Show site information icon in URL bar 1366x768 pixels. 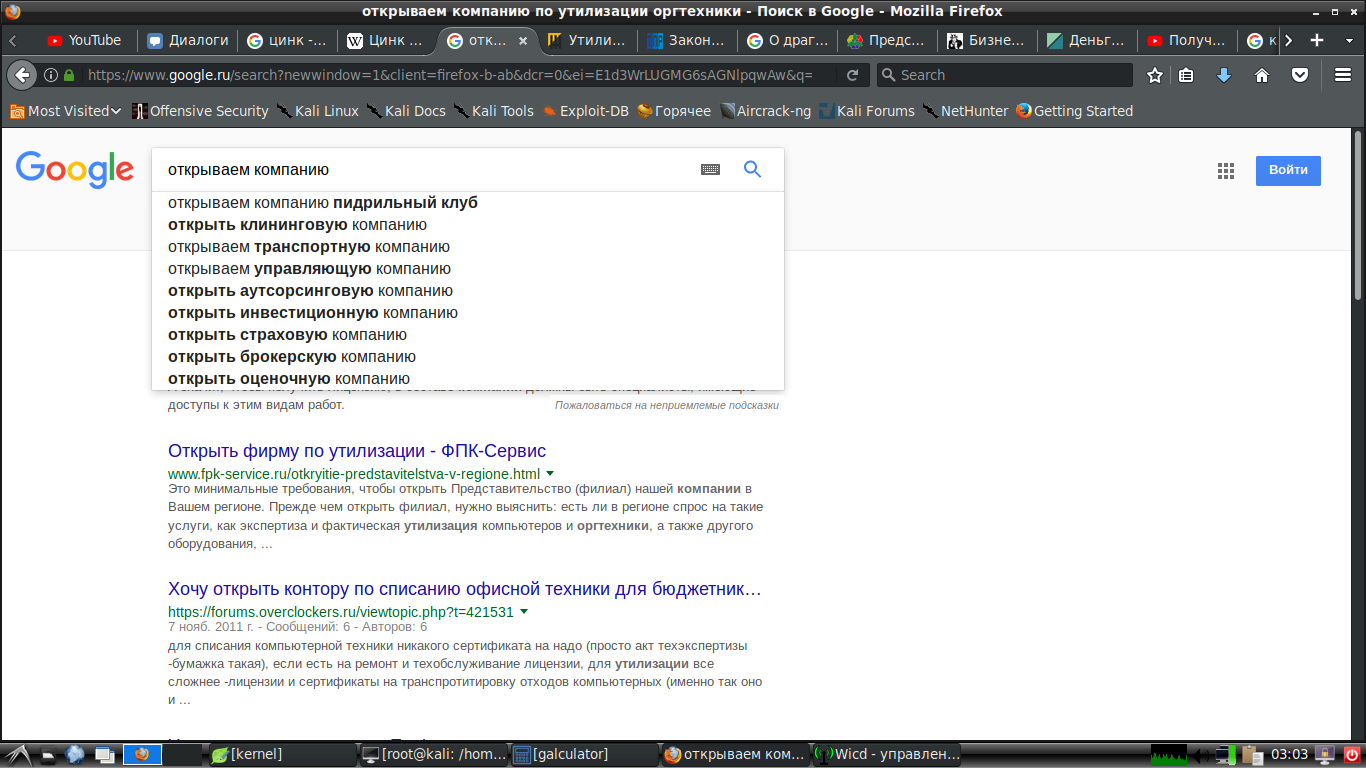[x=50, y=75]
